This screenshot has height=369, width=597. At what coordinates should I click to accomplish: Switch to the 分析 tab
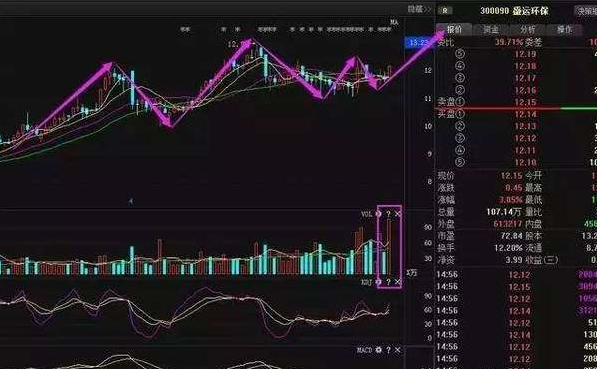click(x=528, y=29)
